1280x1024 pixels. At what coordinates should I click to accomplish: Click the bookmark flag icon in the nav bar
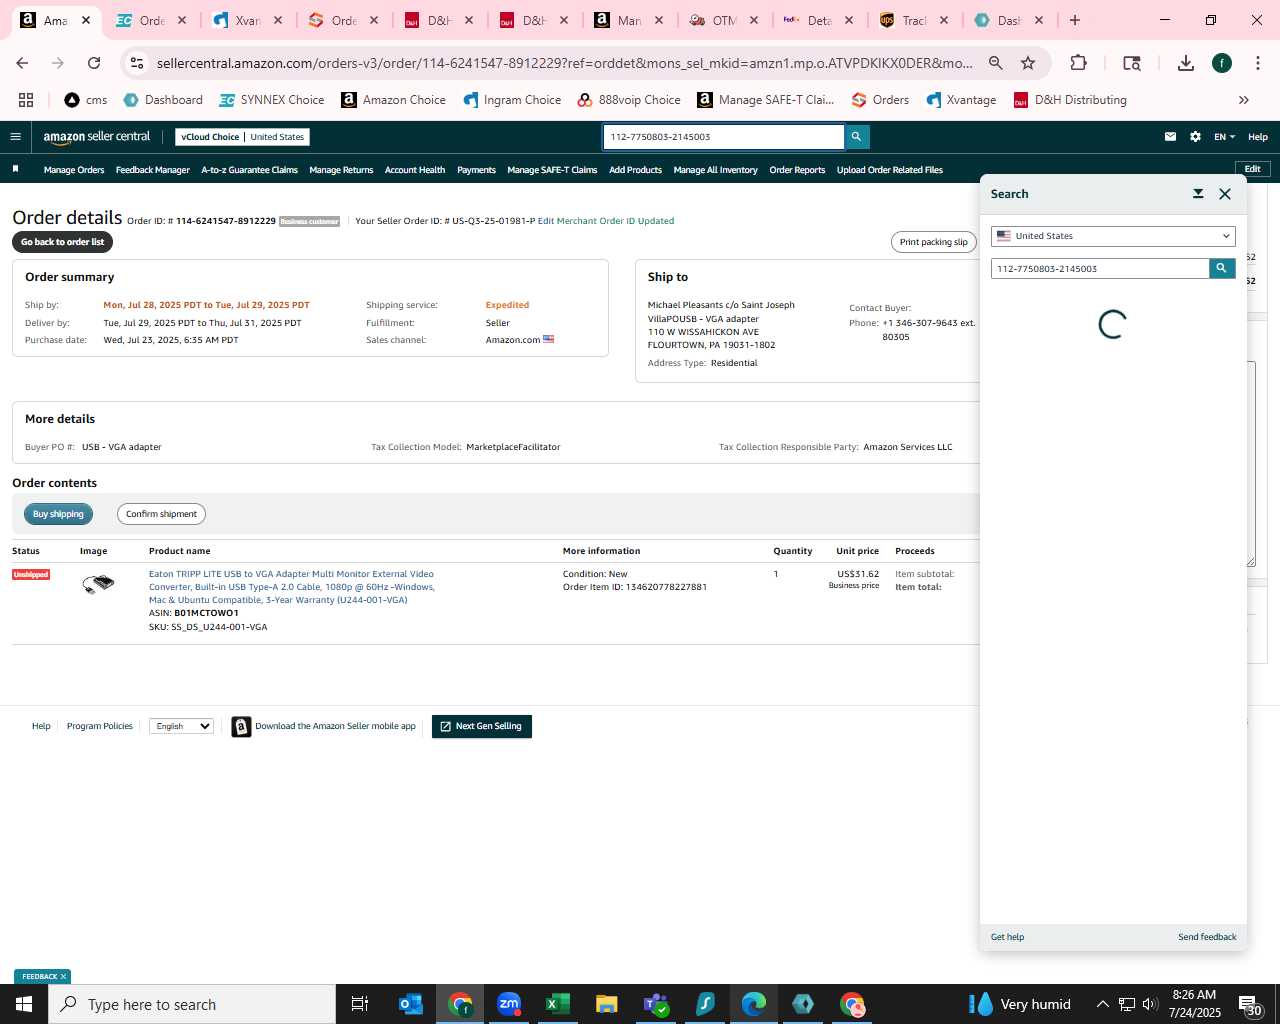click(x=15, y=169)
